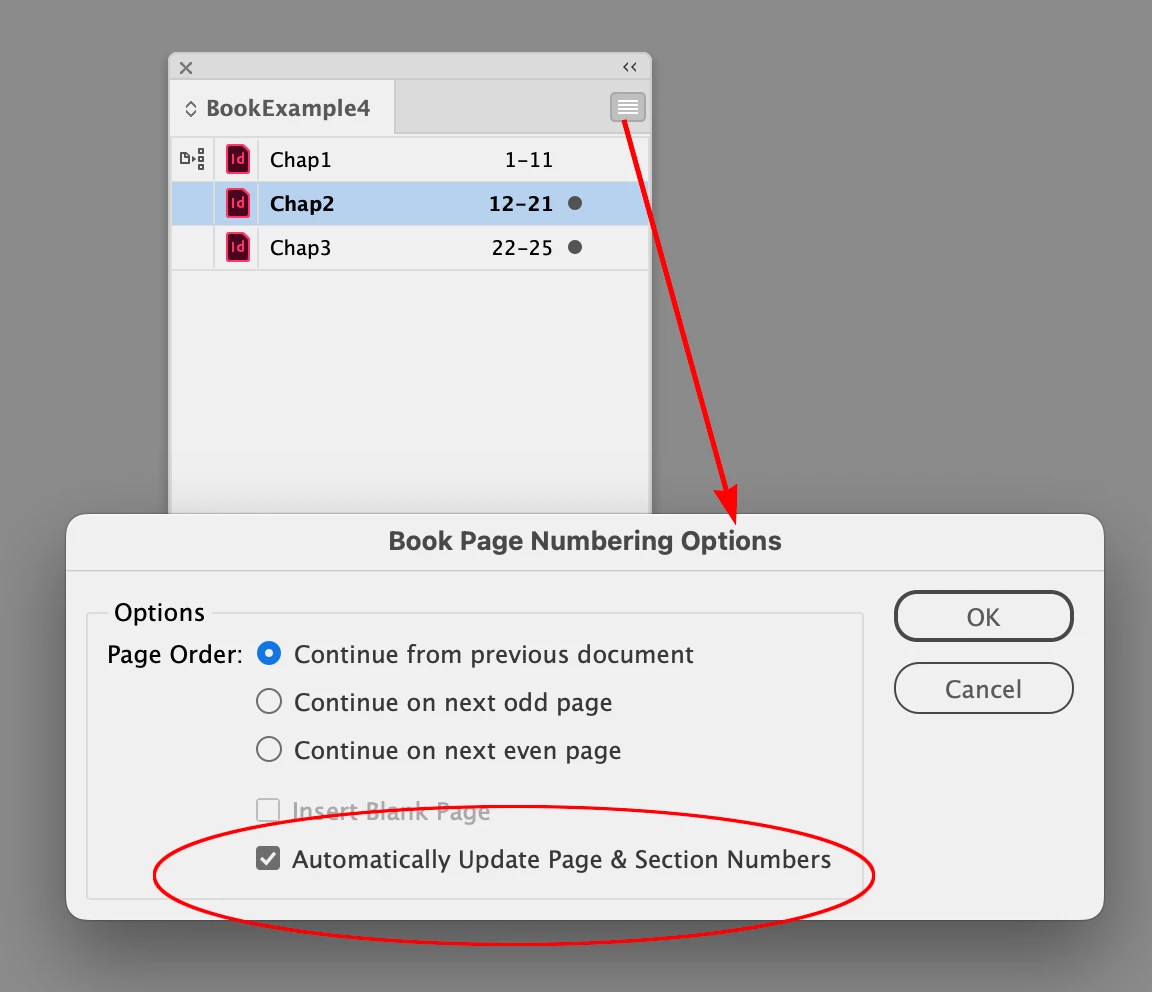
Task: Toggle the Insert Blank Page checkbox
Action: pos(268,810)
